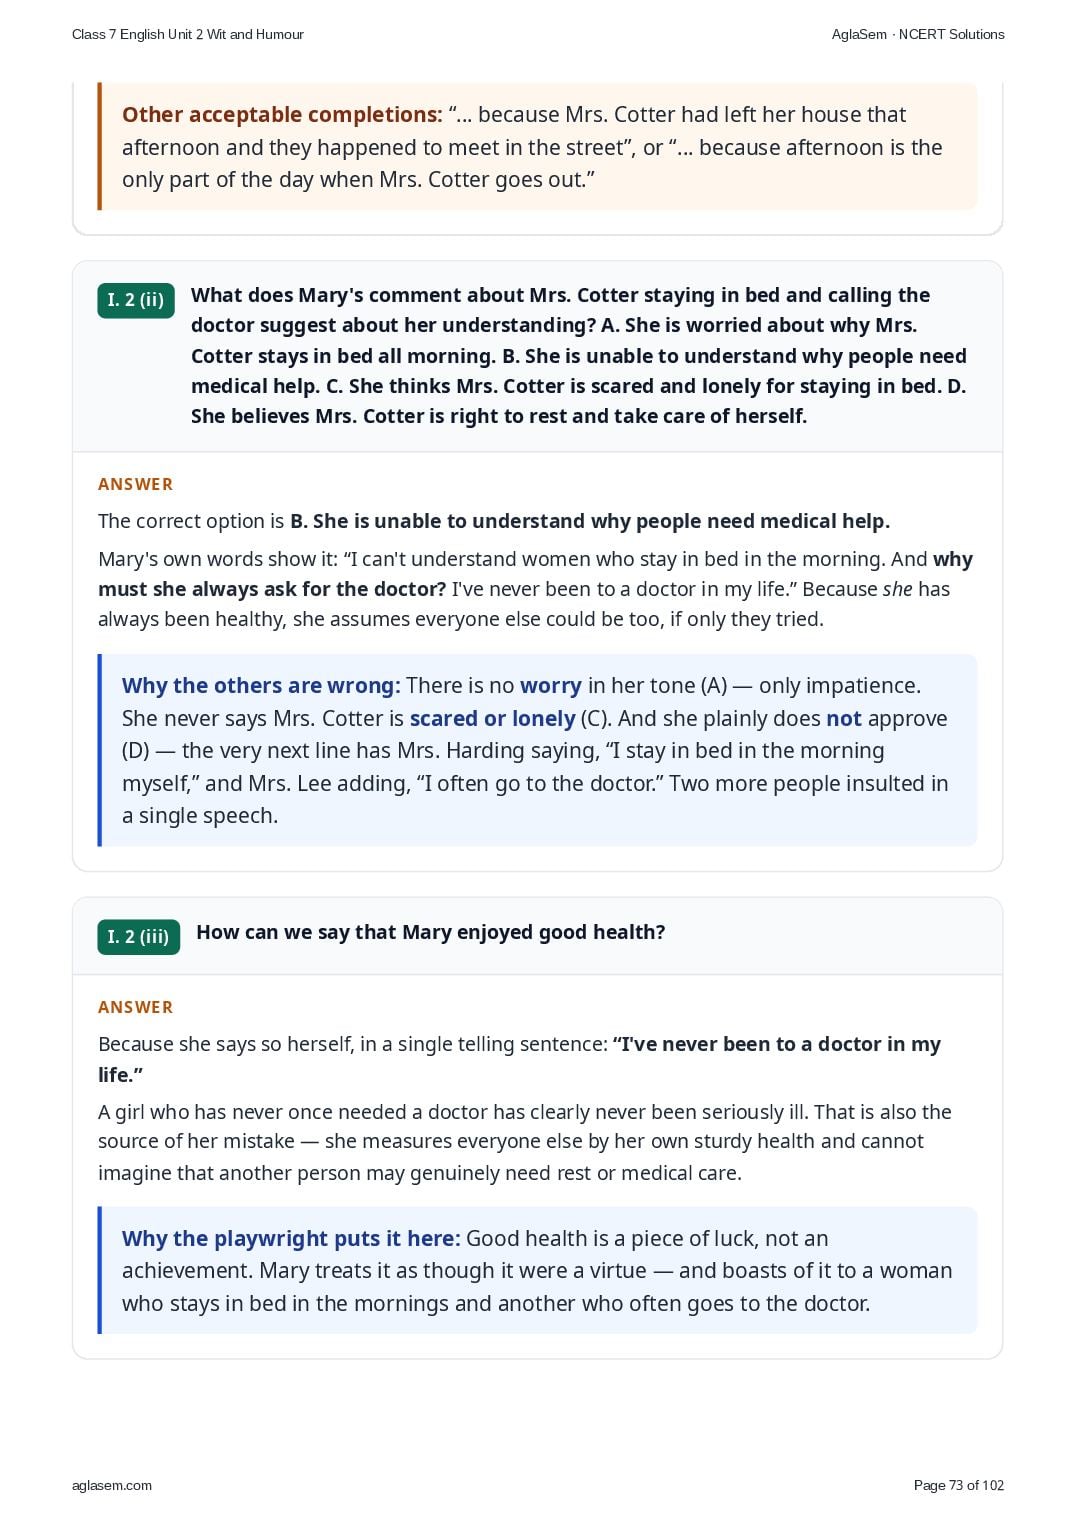The image size is (1076, 1522).
Task: Click the question 'How can we say that Mary enjoyed good health?'
Action: (431, 932)
